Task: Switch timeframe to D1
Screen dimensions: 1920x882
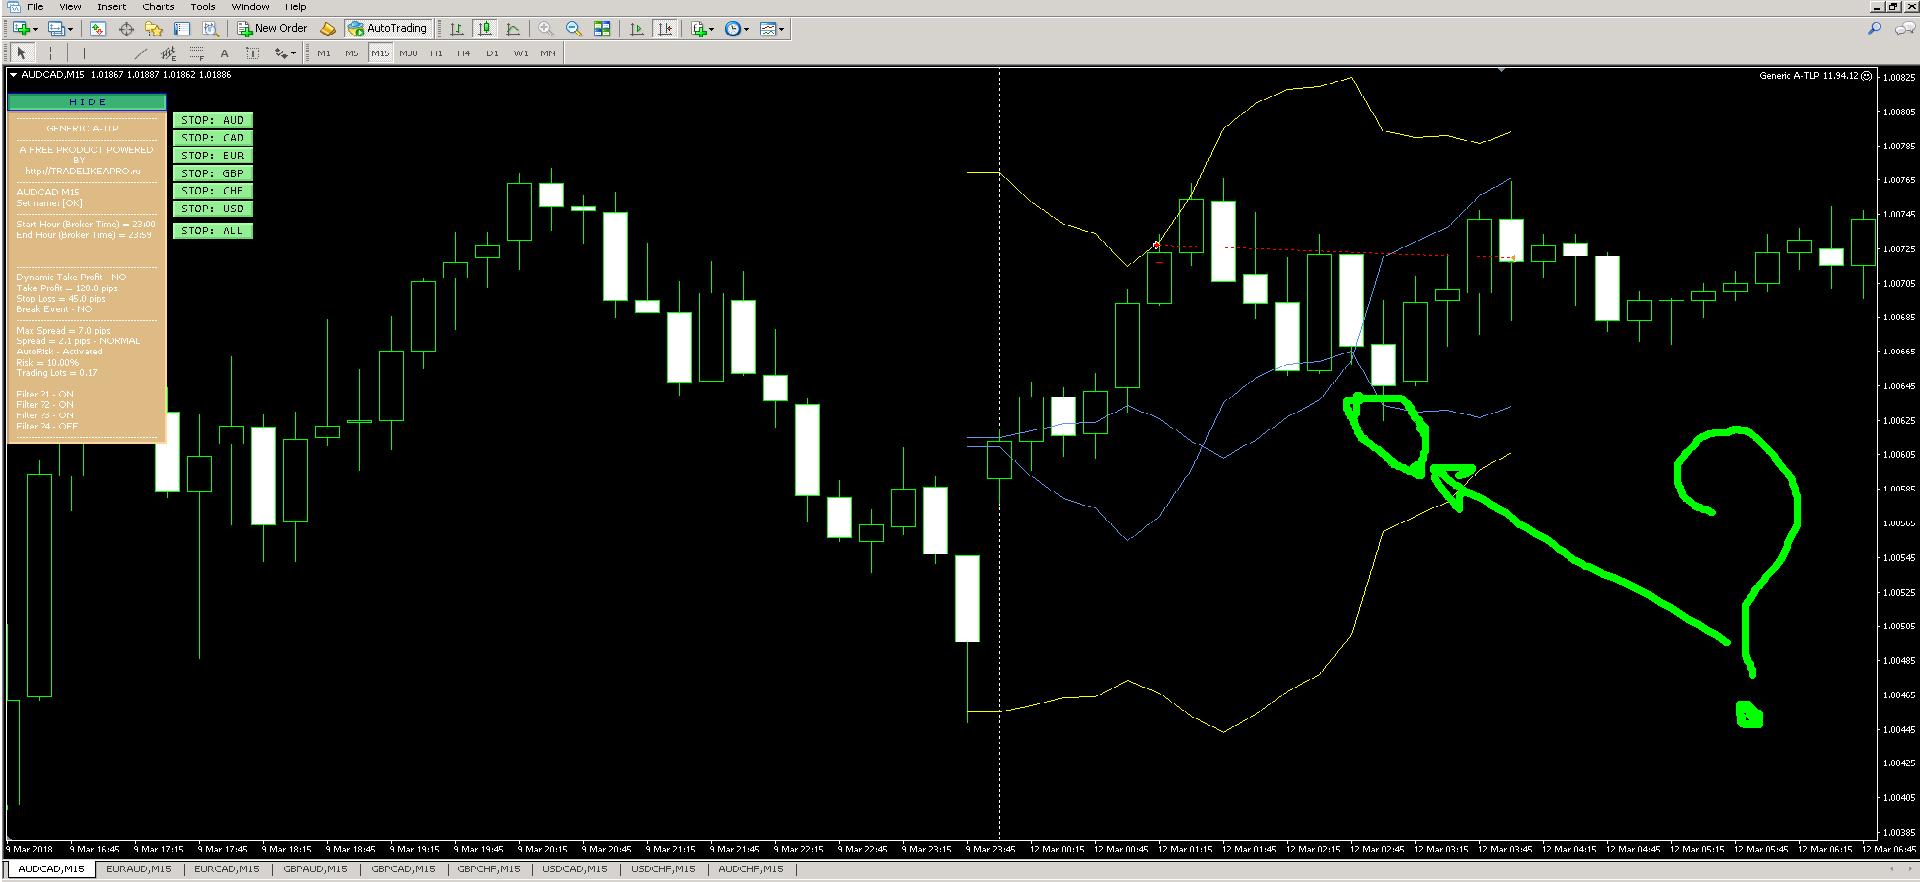Action: [492, 53]
